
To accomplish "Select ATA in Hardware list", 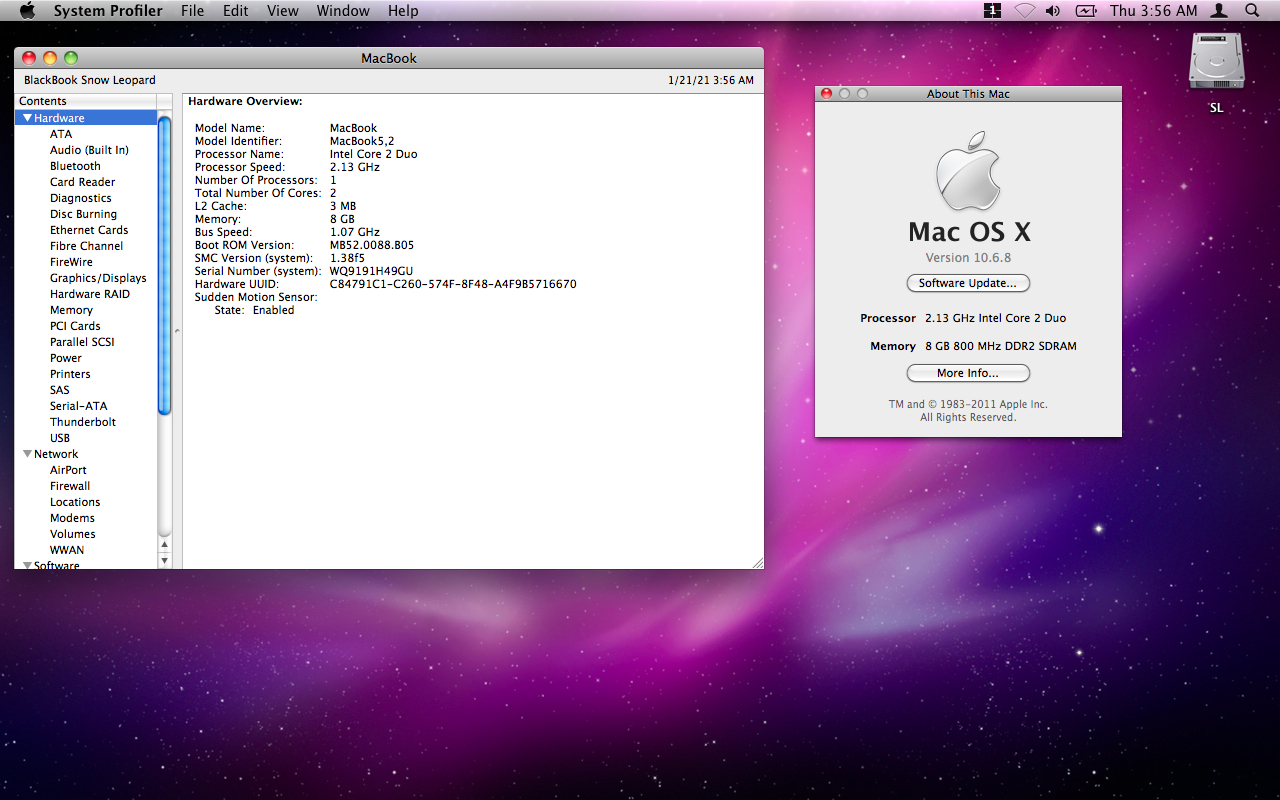I will [61, 134].
